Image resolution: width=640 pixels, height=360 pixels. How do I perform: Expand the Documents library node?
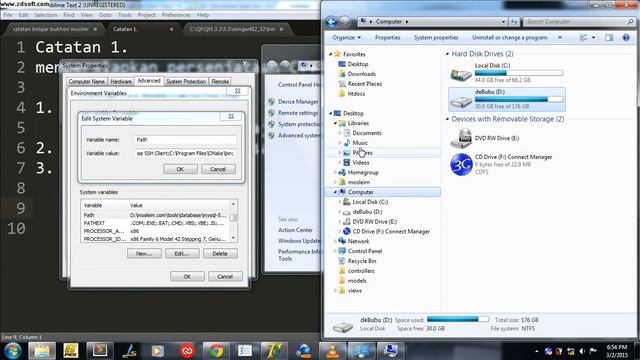(340, 133)
